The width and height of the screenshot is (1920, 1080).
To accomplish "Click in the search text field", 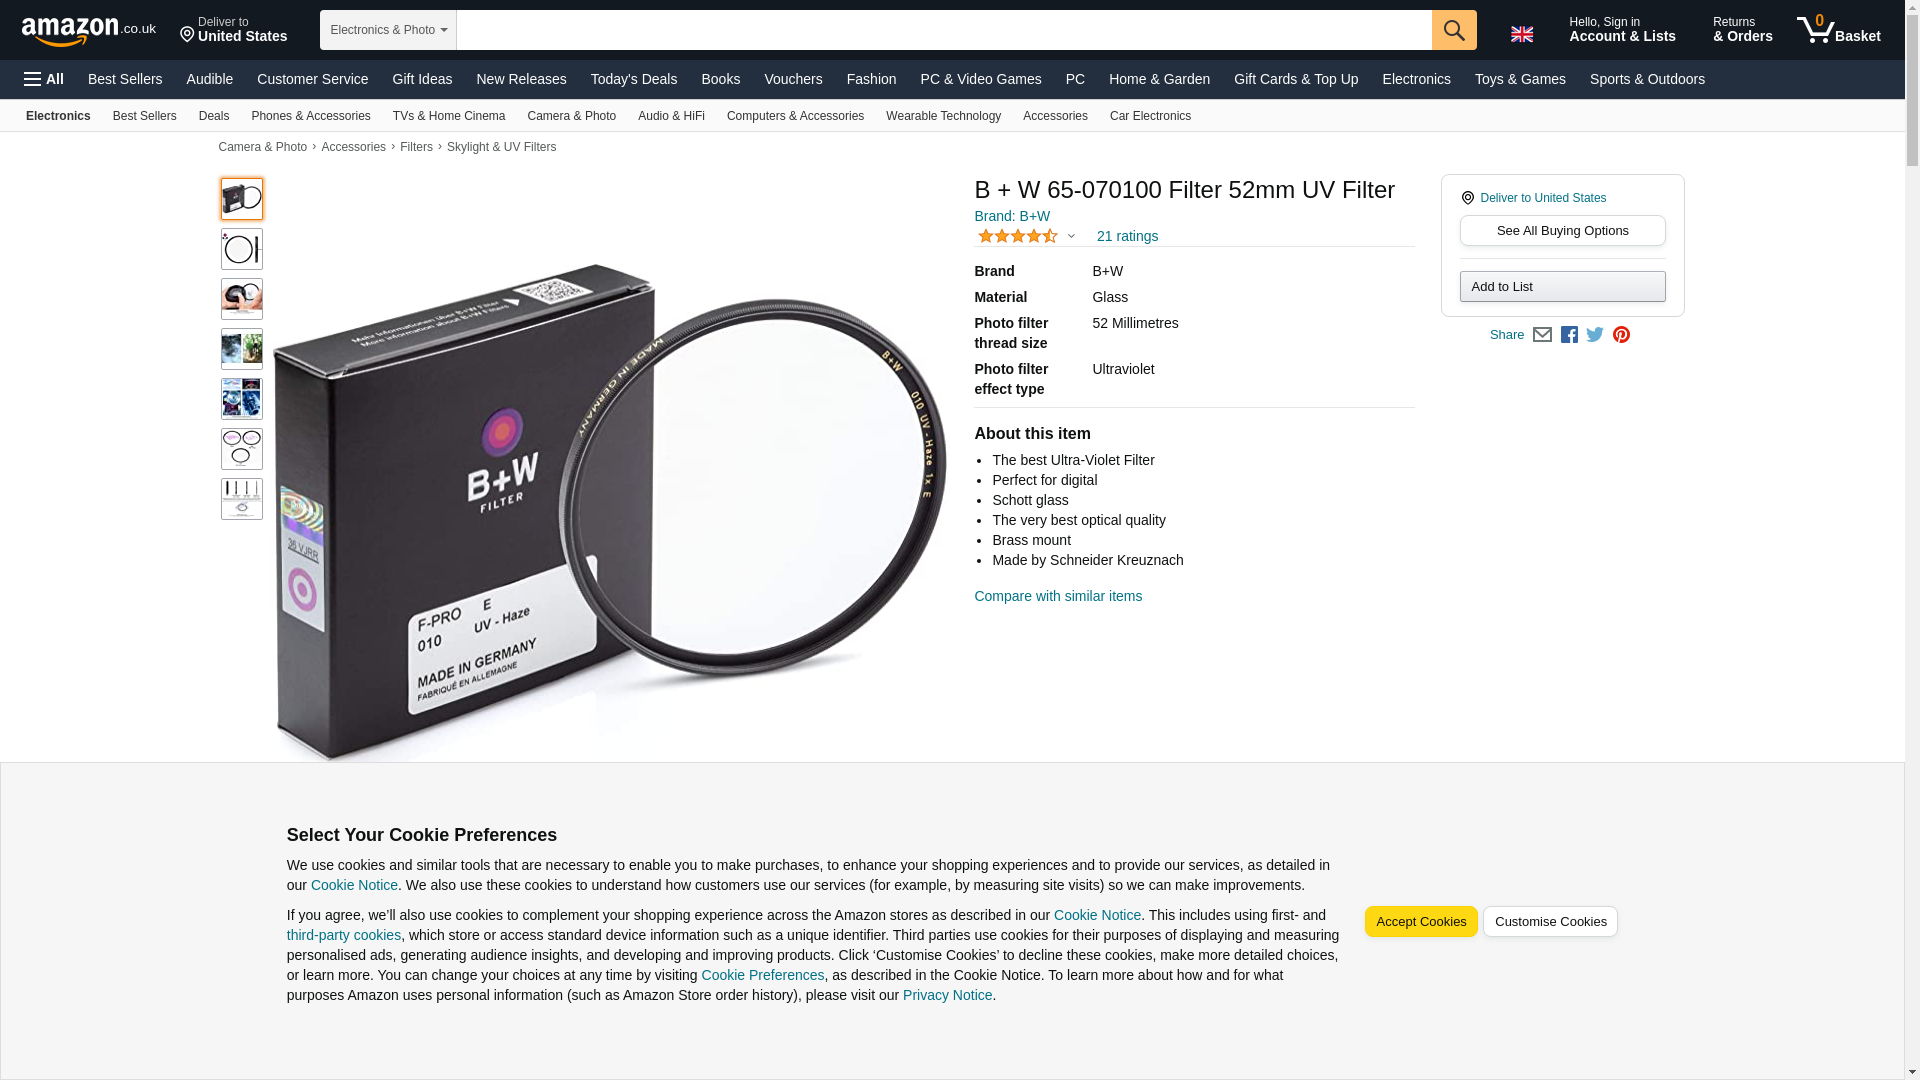I will pyautogui.click(x=944, y=30).
